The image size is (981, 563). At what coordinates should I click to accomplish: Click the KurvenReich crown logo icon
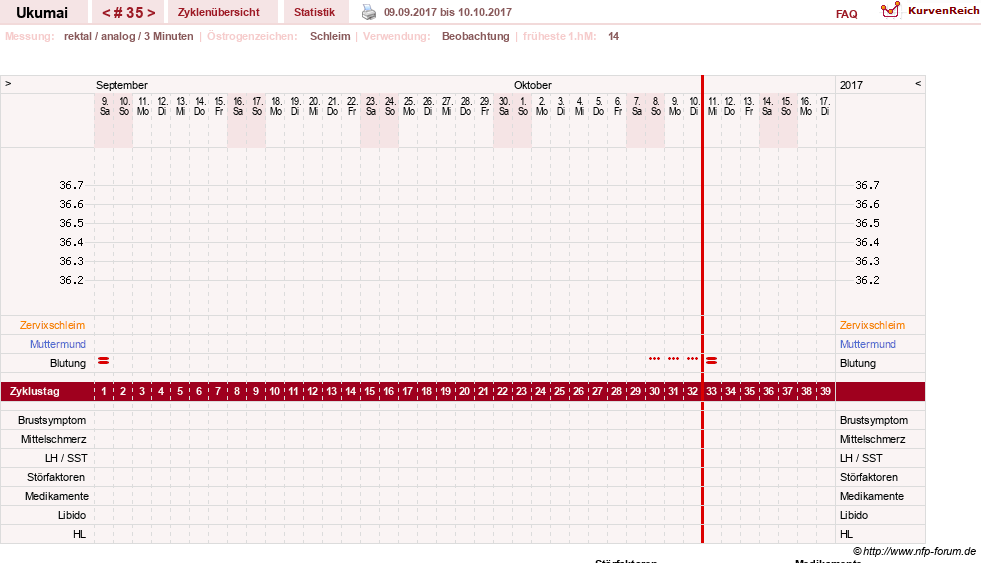890,10
